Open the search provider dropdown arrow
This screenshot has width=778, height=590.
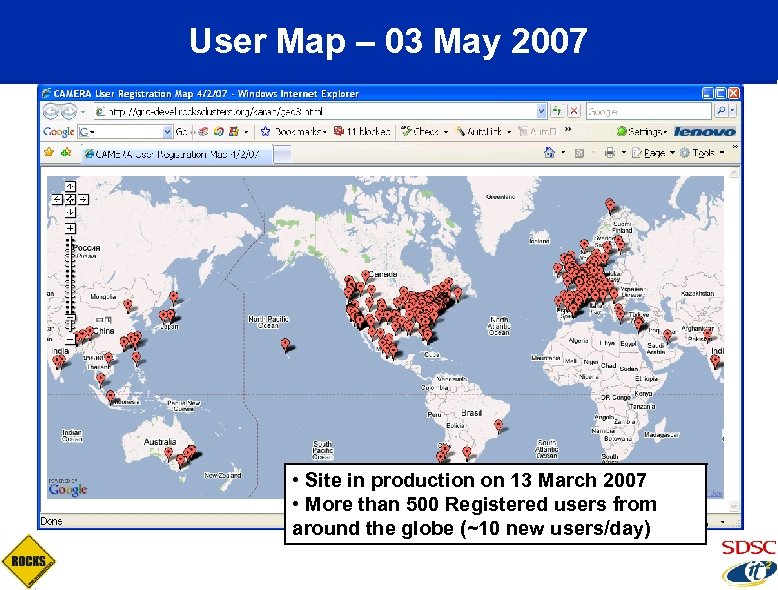pos(733,111)
